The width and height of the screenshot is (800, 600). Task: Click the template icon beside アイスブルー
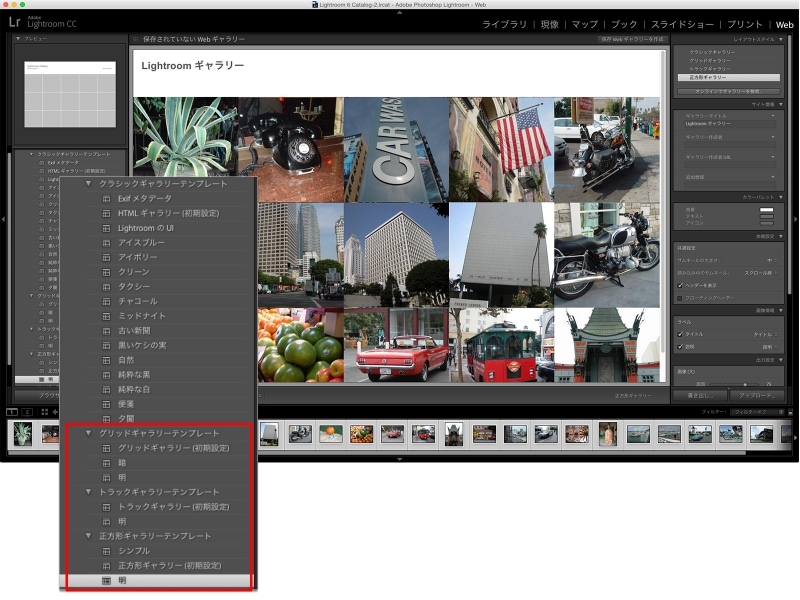pyautogui.click(x=107, y=243)
